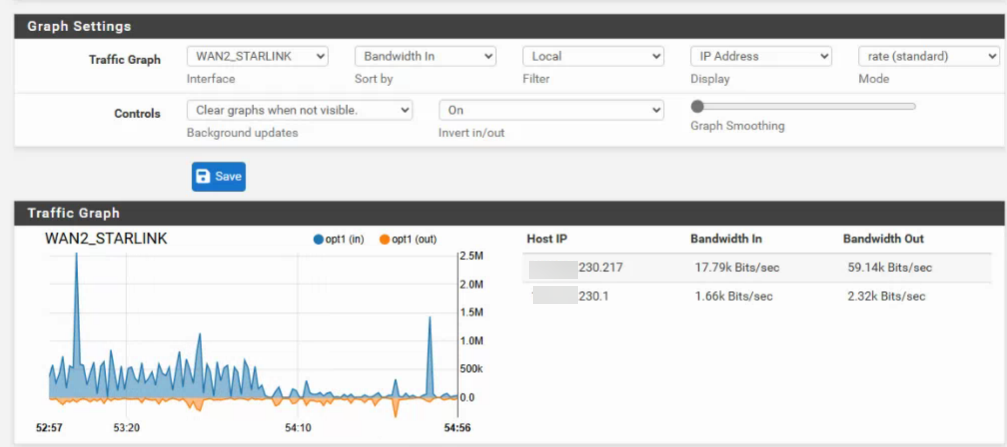Click the Graph Smoothing slider handle
Image resolution: width=1007 pixels, height=447 pixels.
coord(698,106)
